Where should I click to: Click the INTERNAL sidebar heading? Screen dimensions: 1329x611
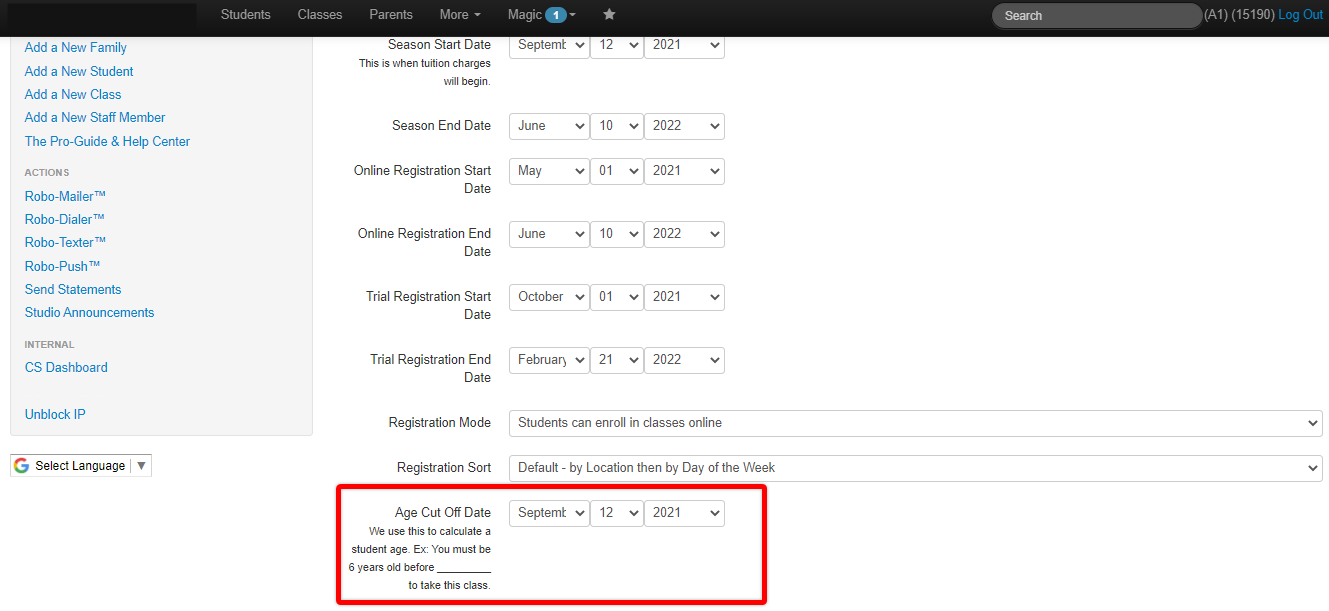point(50,345)
